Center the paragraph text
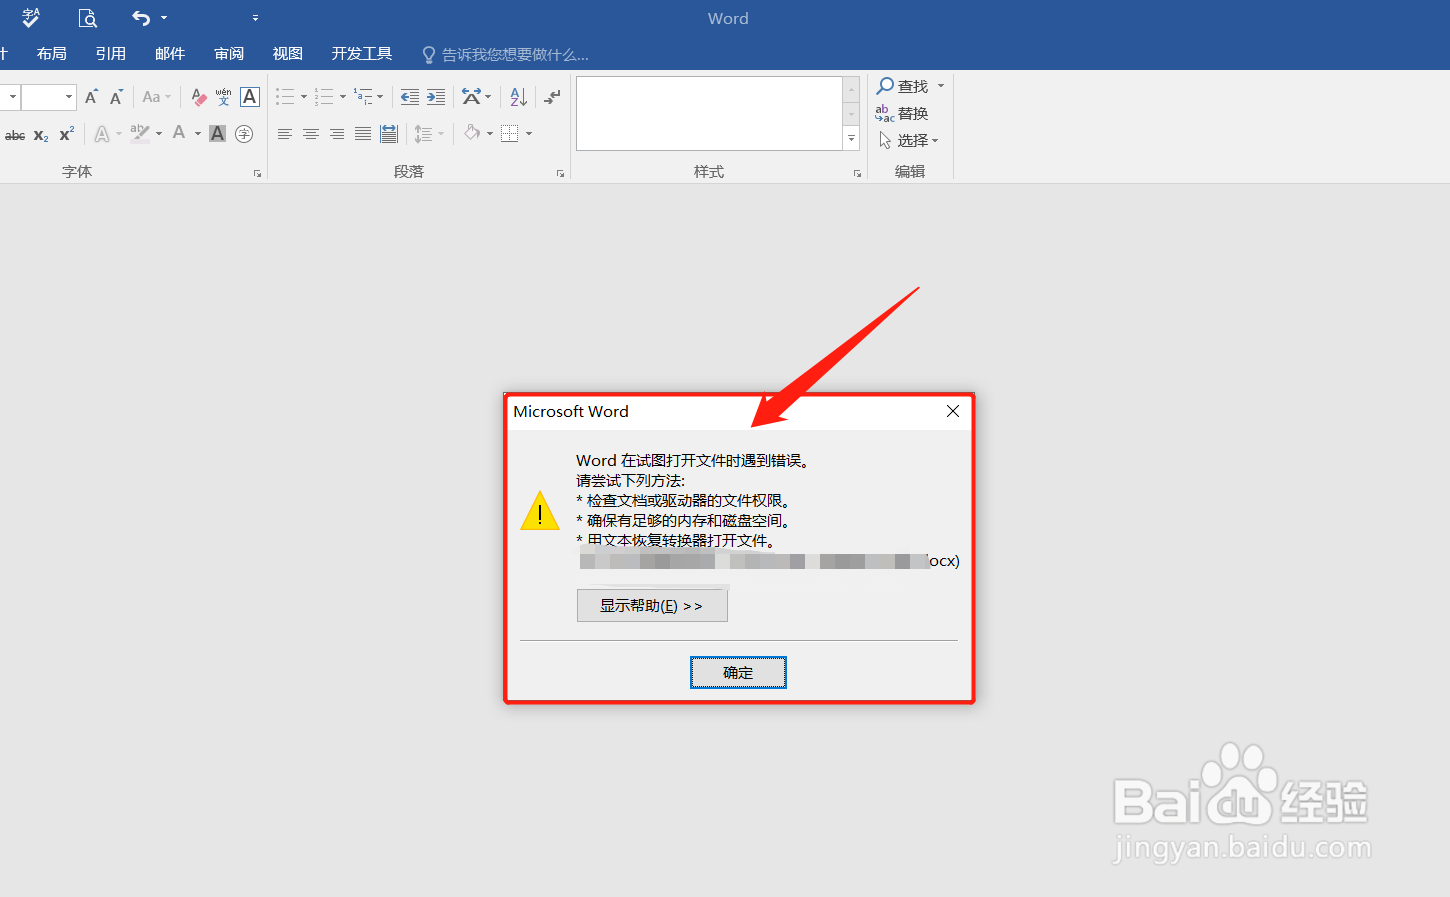The width and height of the screenshot is (1450, 897). (x=311, y=134)
